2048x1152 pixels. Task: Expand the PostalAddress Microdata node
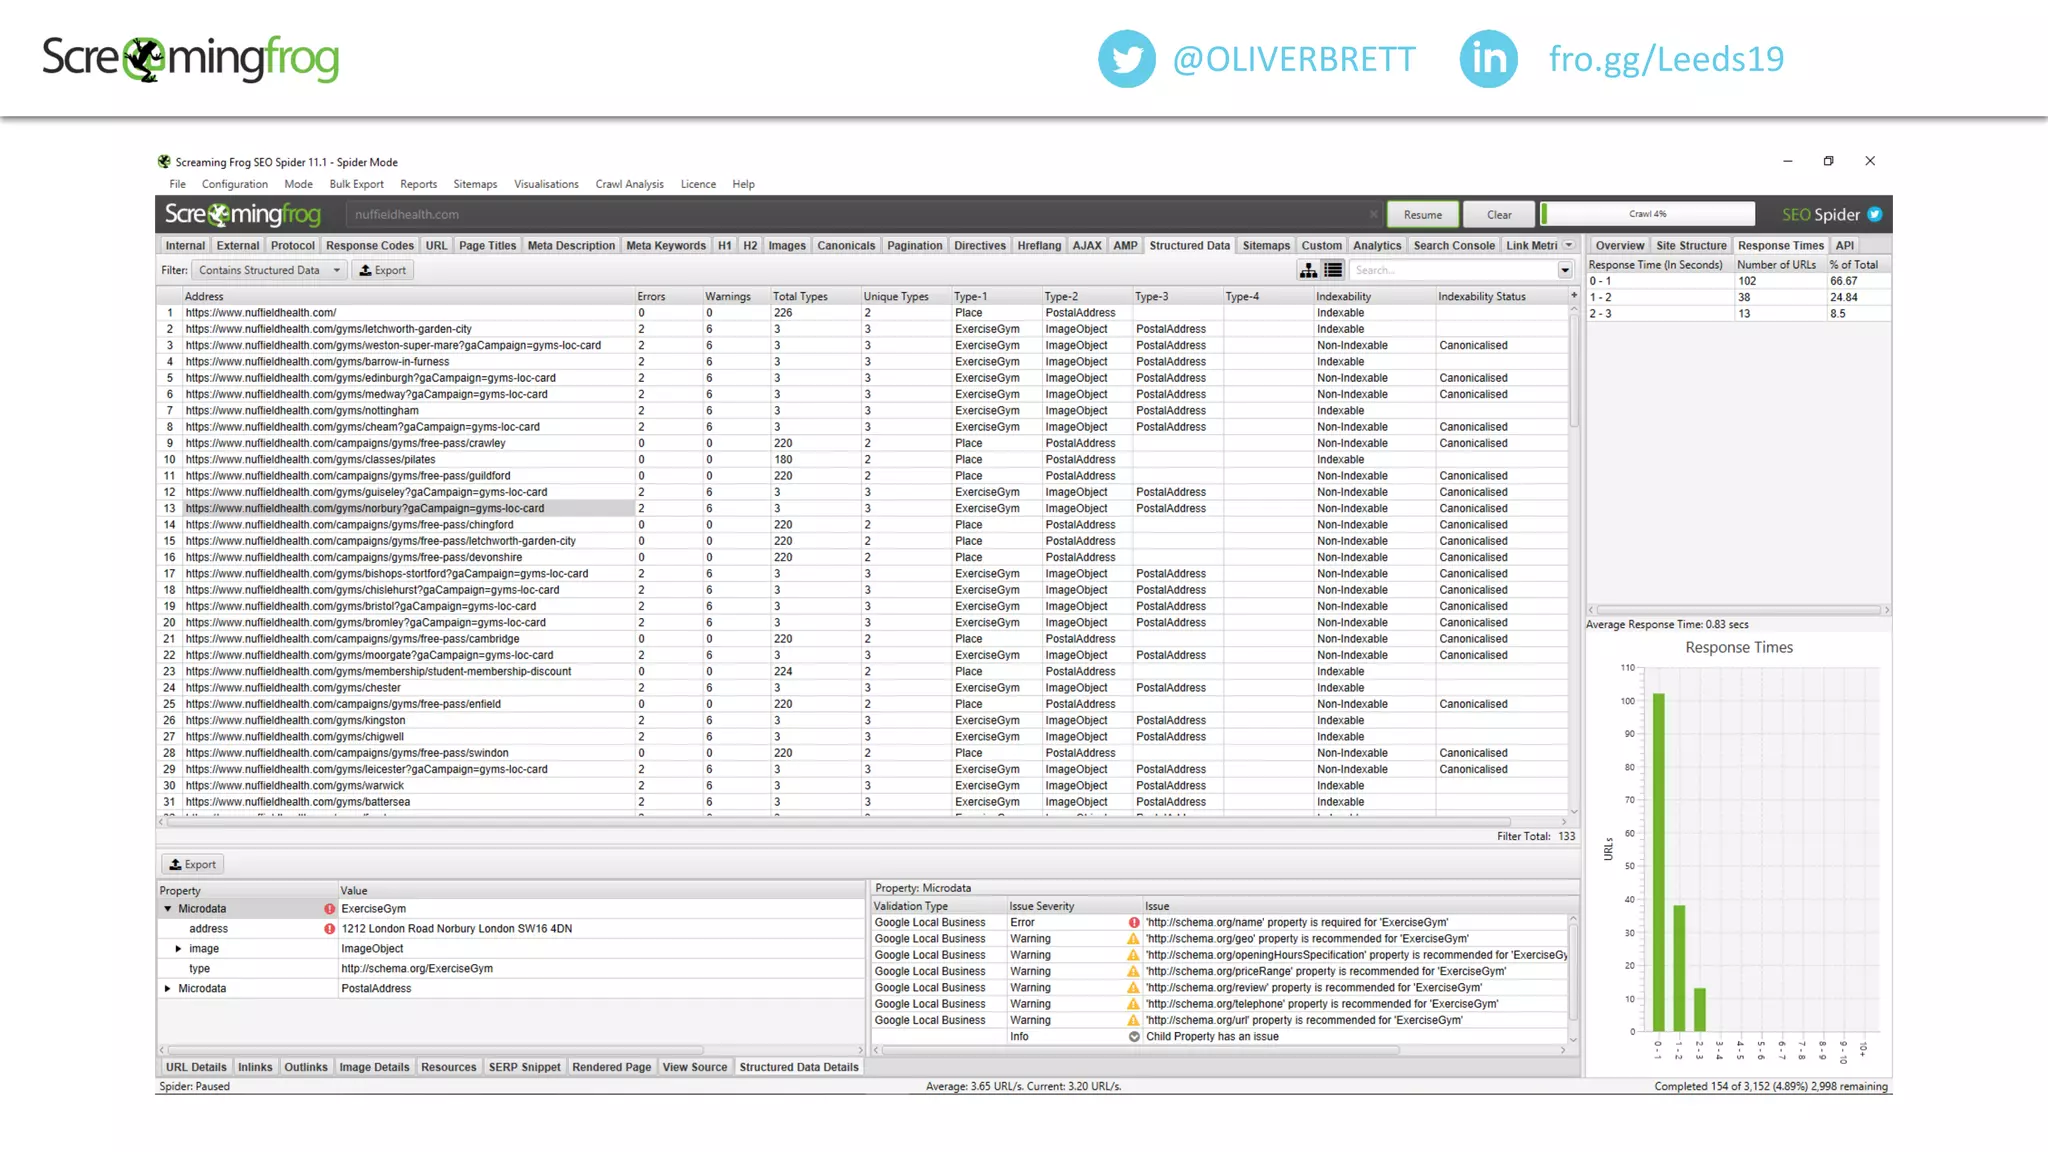click(x=168, y=988)
